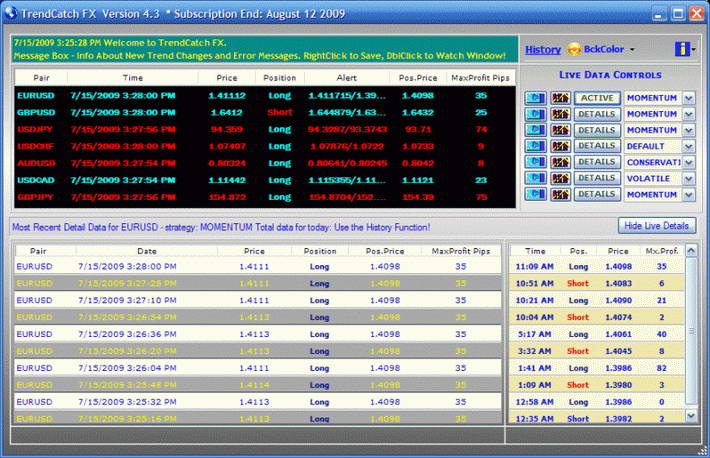Expand the DEFAULT strategy dropdown arrow
The width and height of the screenshot is (710, 458).
(689, 146)
